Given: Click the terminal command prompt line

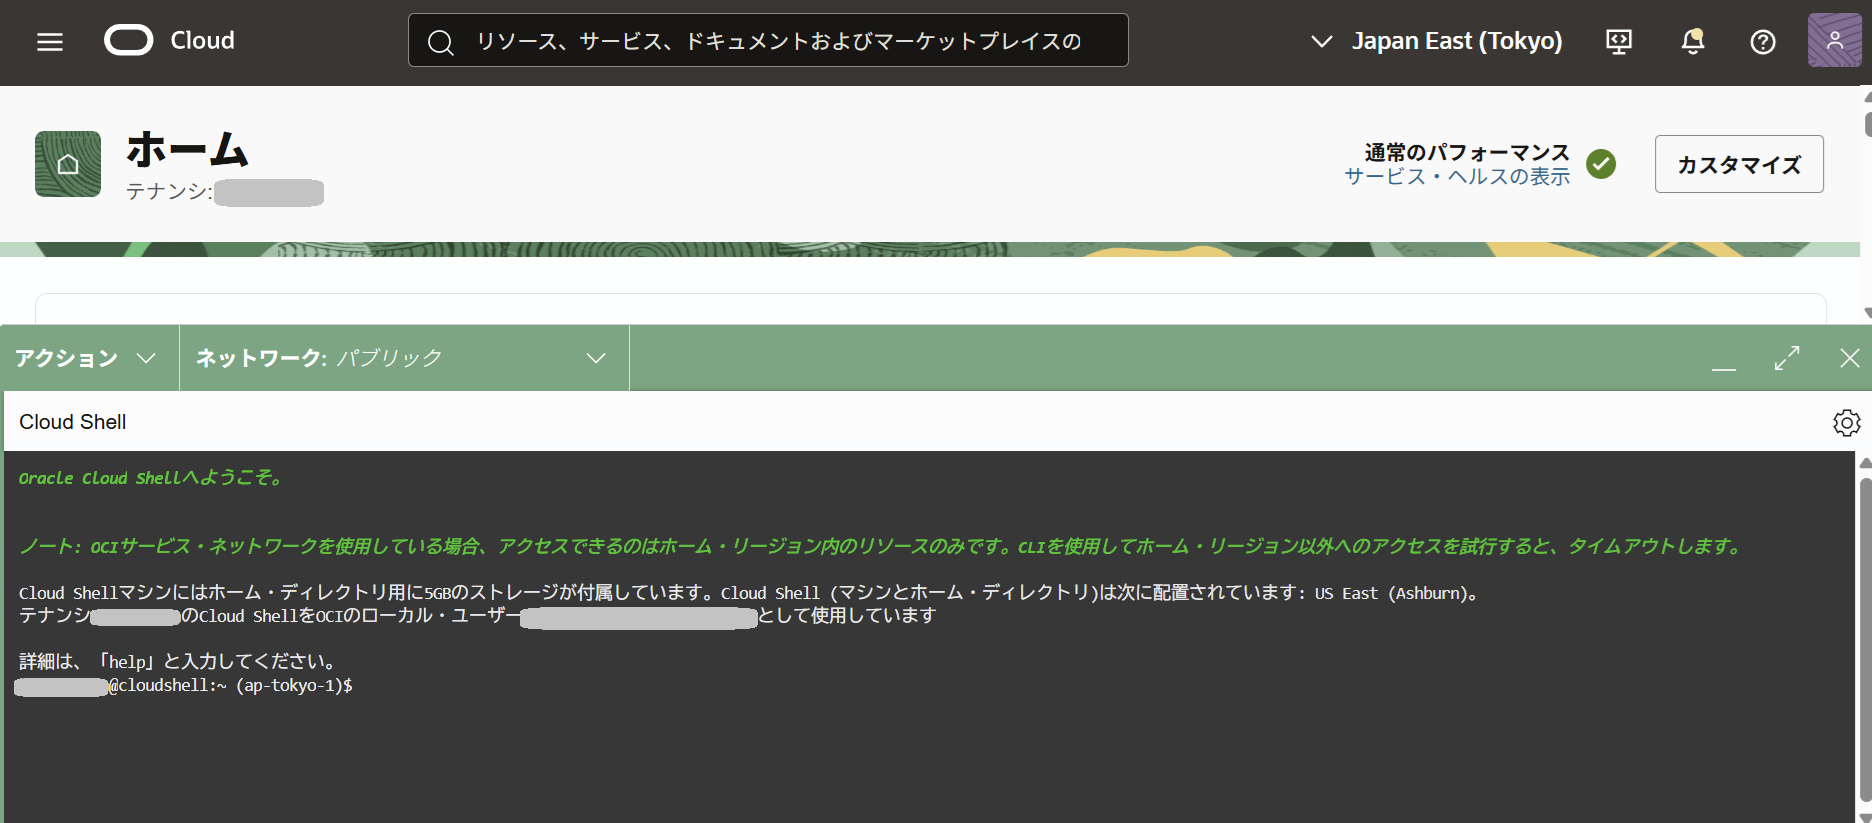Looking at the screenshot, I should [x=600, y=686].
